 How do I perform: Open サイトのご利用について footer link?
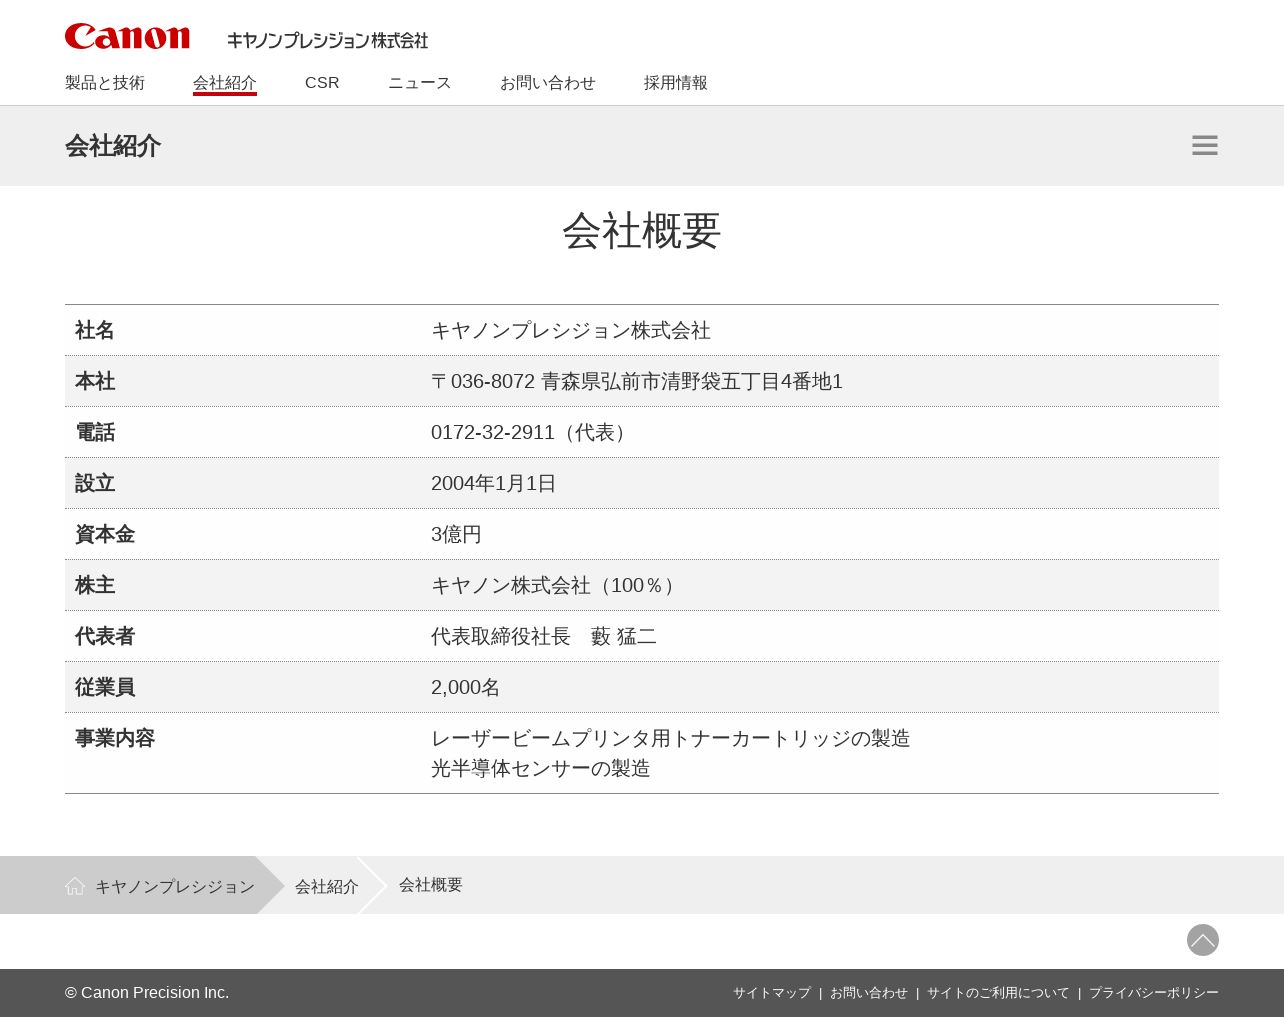click(998, 993)
